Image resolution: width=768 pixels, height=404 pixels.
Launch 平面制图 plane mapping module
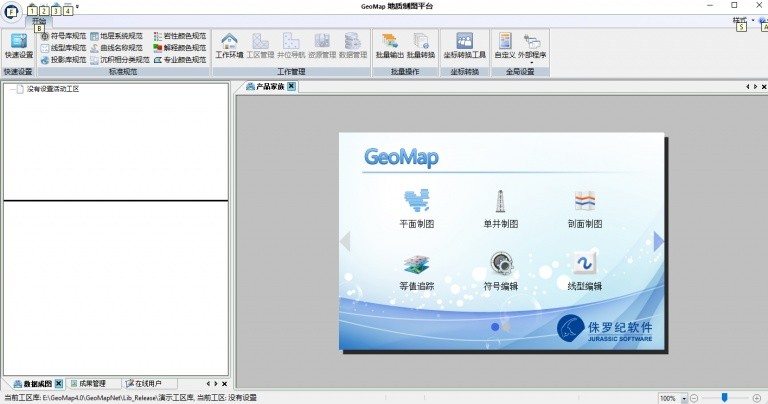point(416,208)
